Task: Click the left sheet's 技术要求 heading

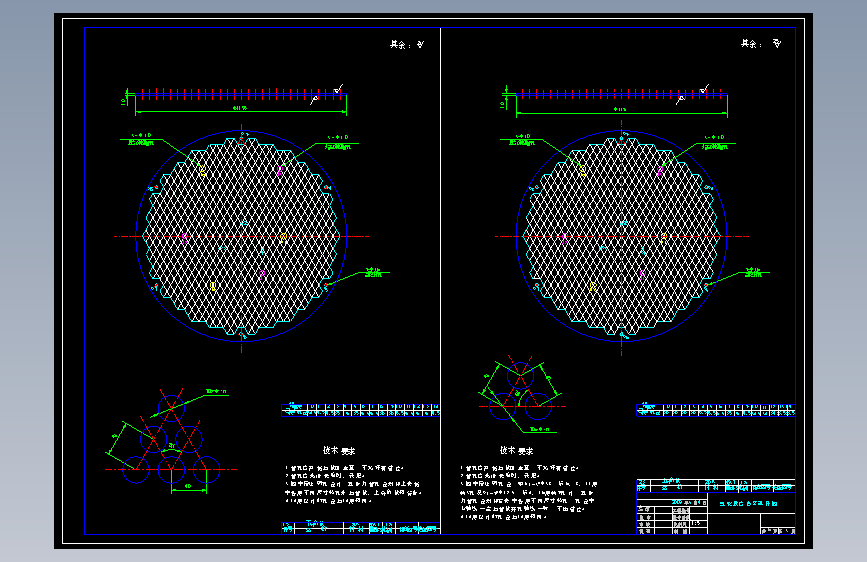Action: 339,450
